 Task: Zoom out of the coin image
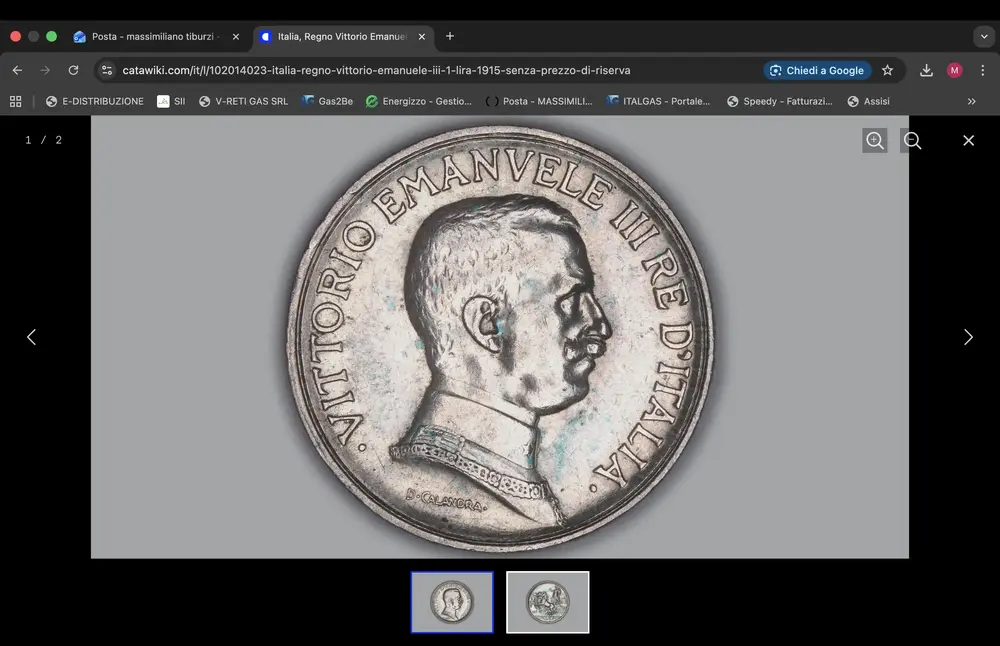click(912, 141)
